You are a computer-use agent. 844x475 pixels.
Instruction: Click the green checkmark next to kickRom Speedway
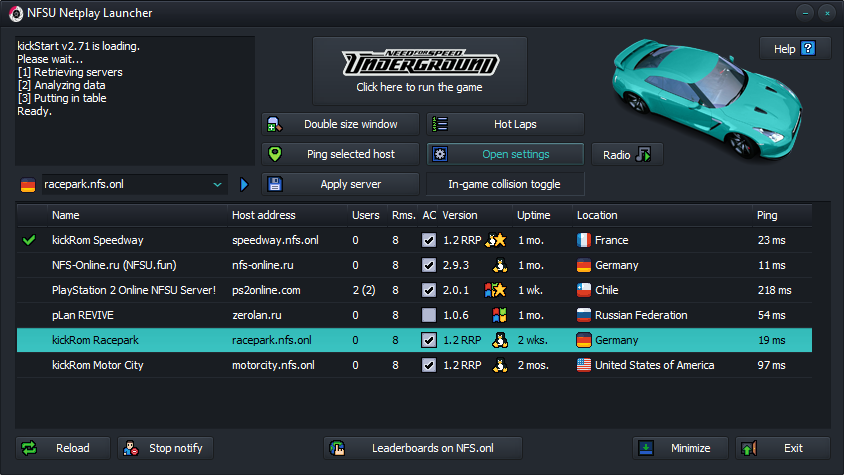(29, 240)
